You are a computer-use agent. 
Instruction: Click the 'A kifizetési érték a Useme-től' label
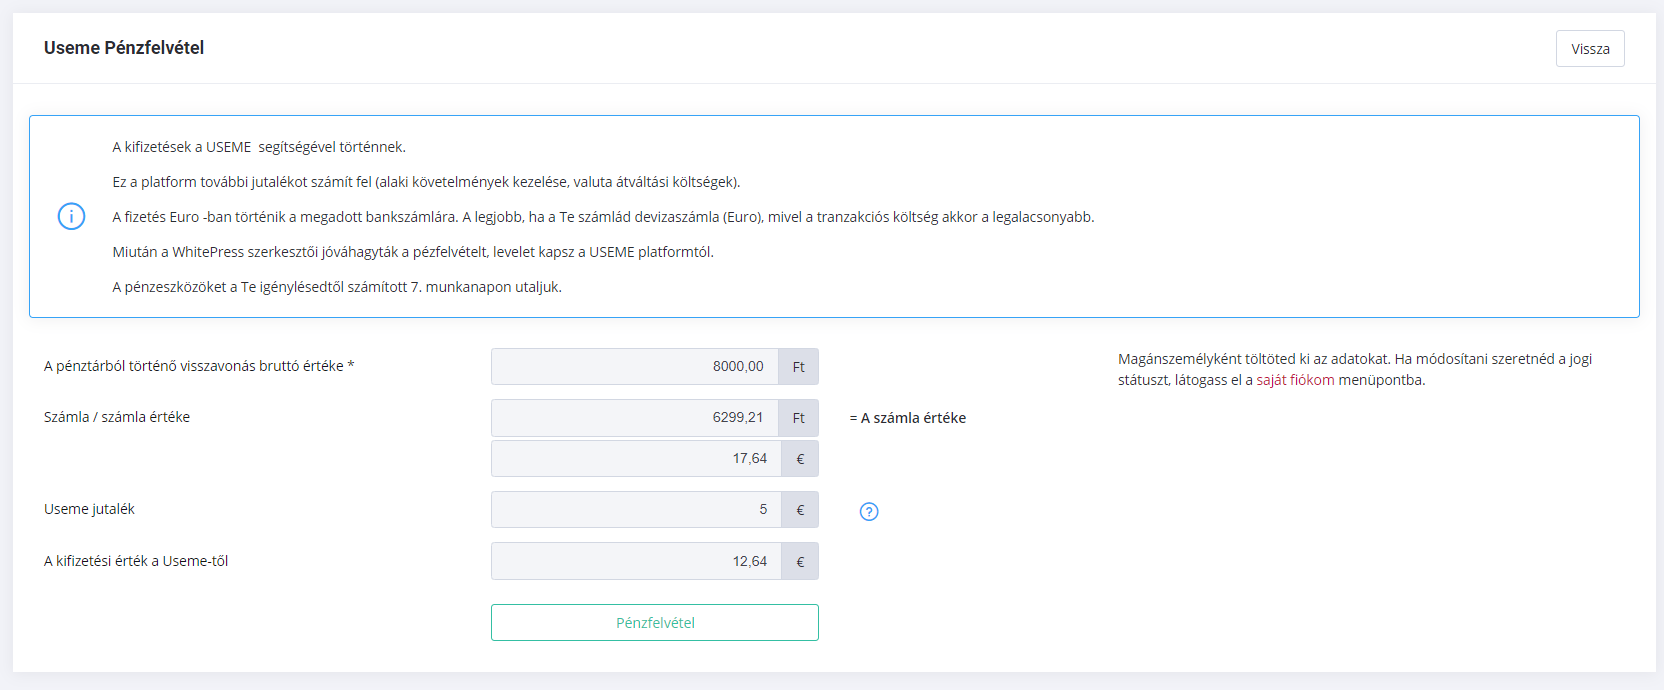tap(136, 561)
